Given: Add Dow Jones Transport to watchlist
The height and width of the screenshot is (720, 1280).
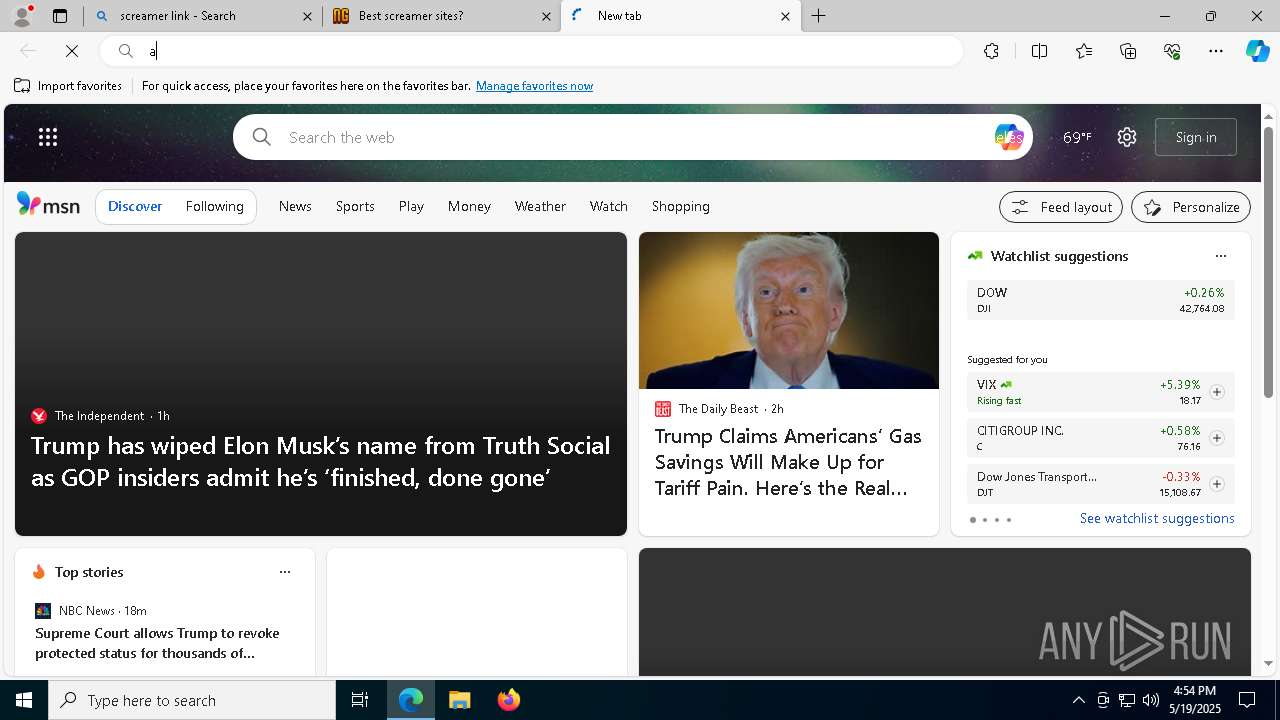Looking at the screenshot, I should (x=1216, y=484).
